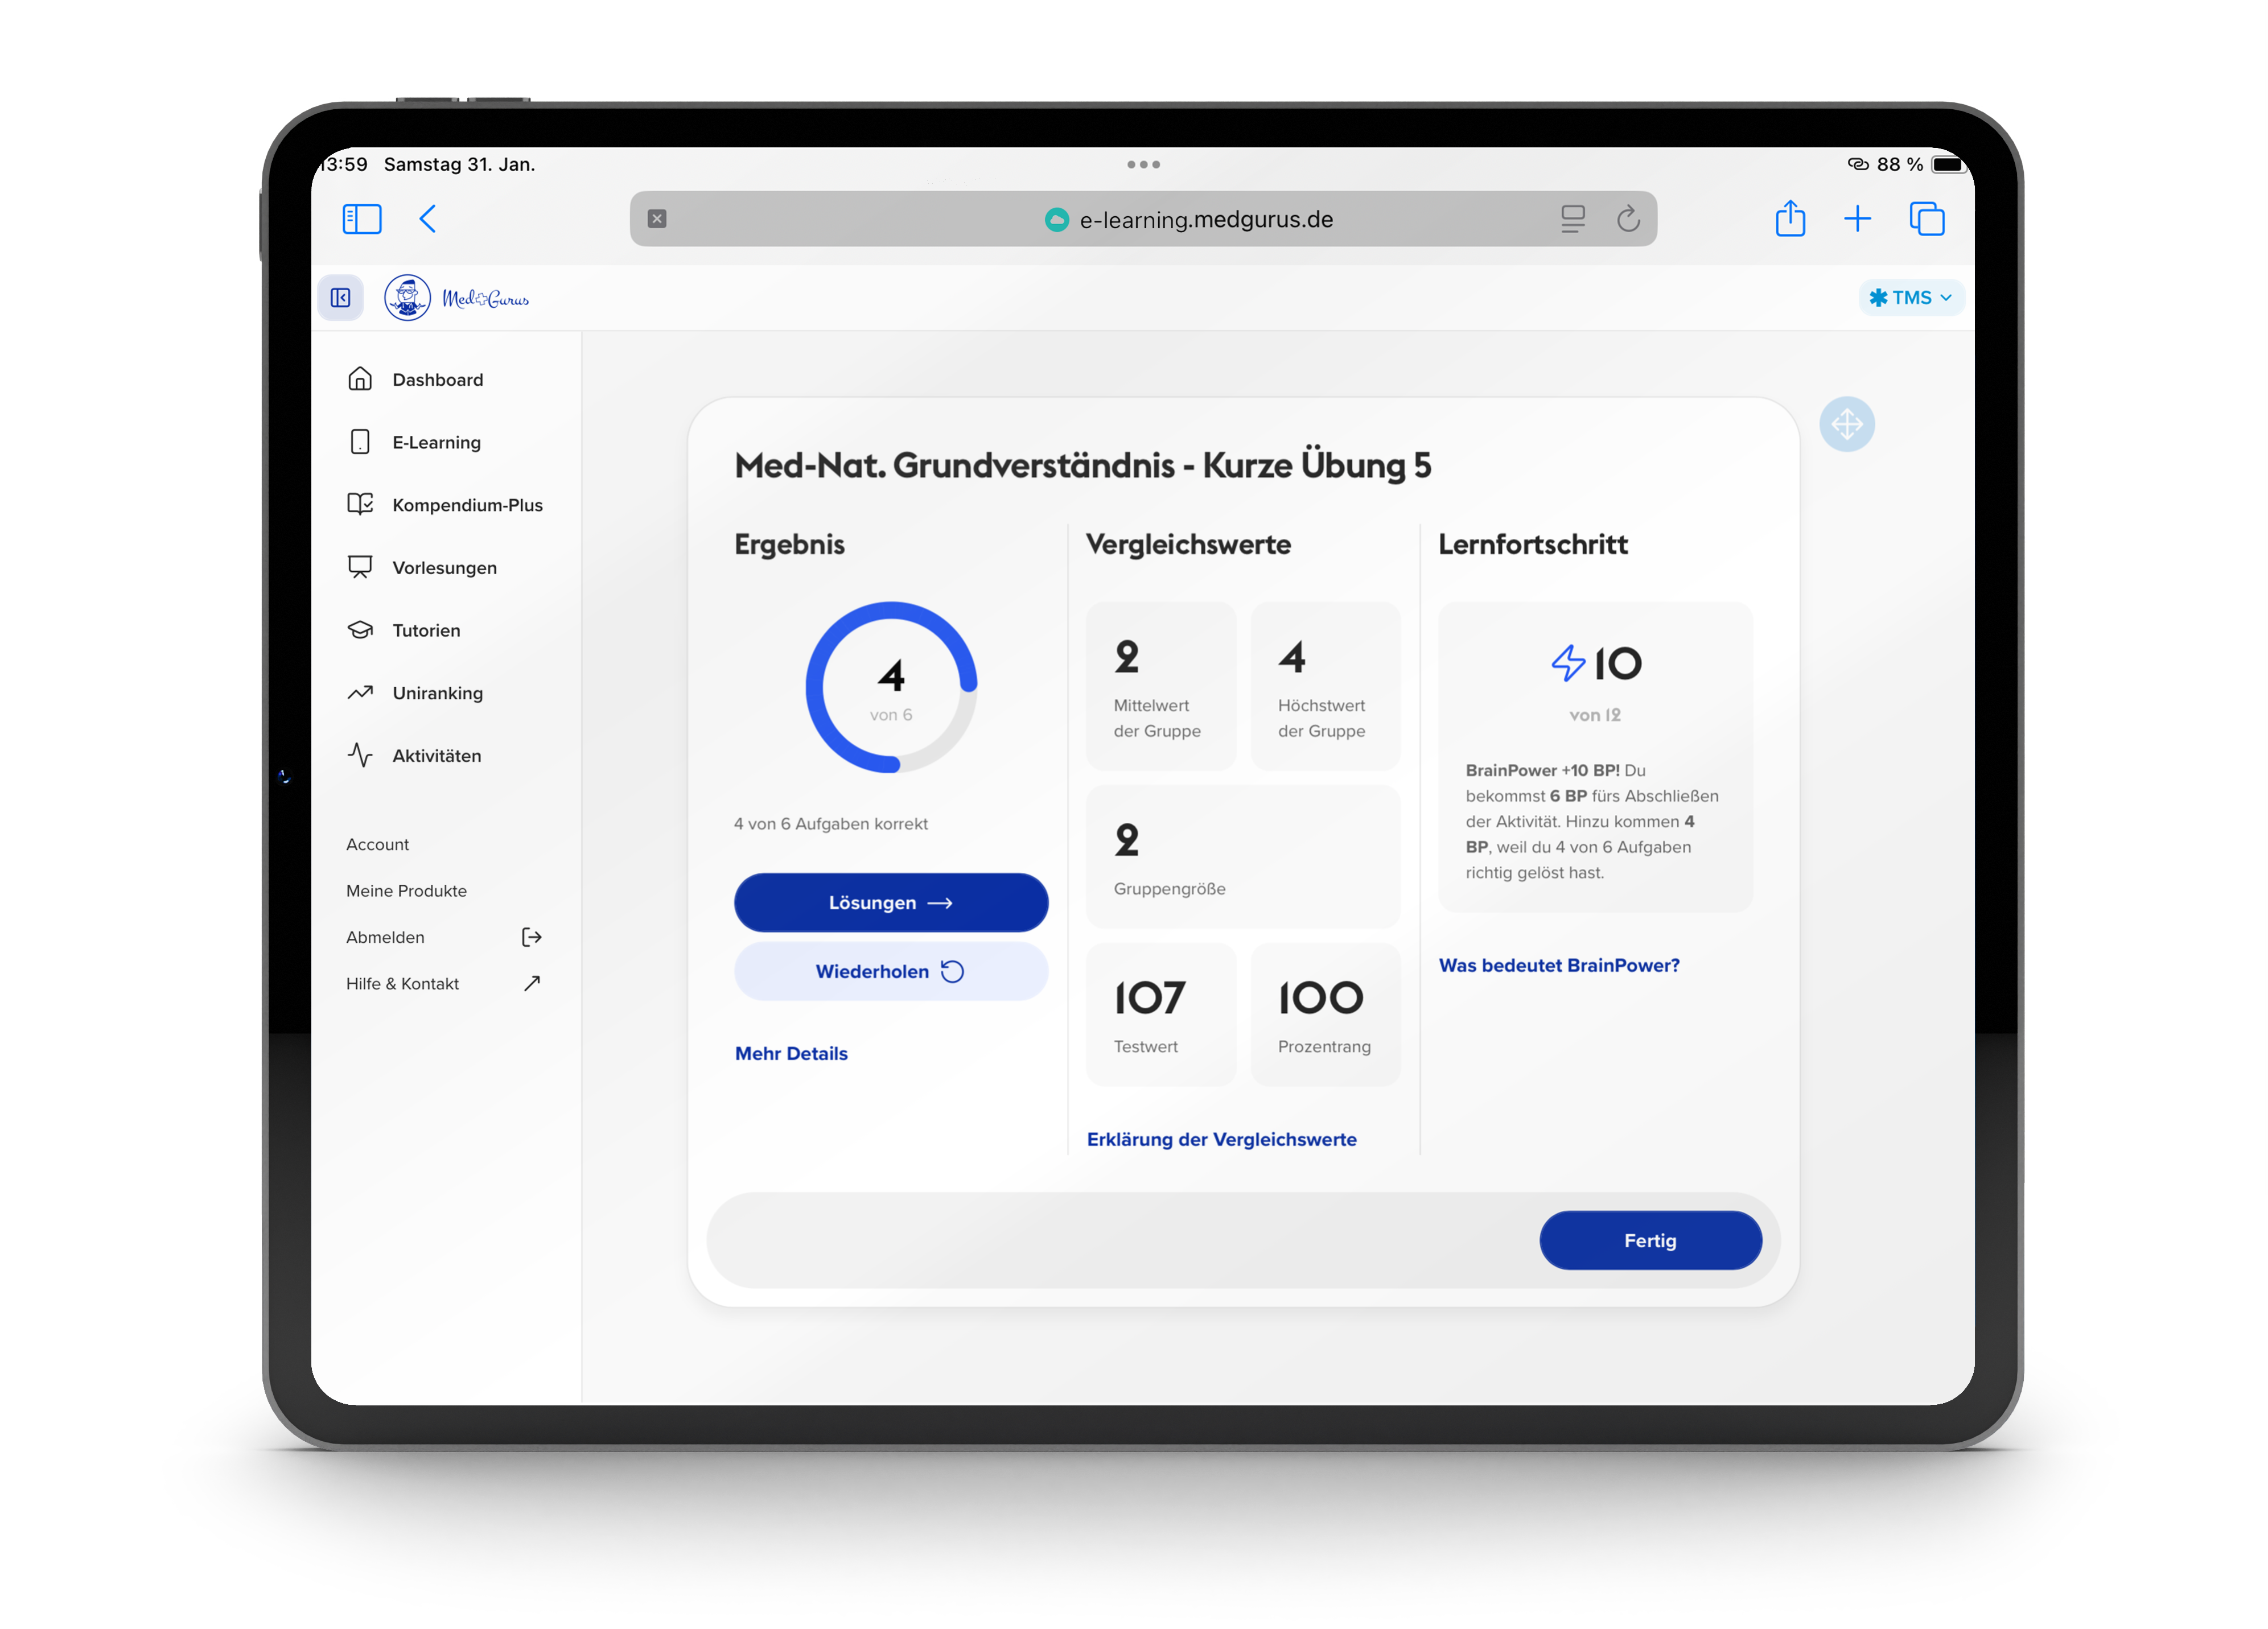
Task: Click the MedGurus logo avatar
Action: coord(407,298)
